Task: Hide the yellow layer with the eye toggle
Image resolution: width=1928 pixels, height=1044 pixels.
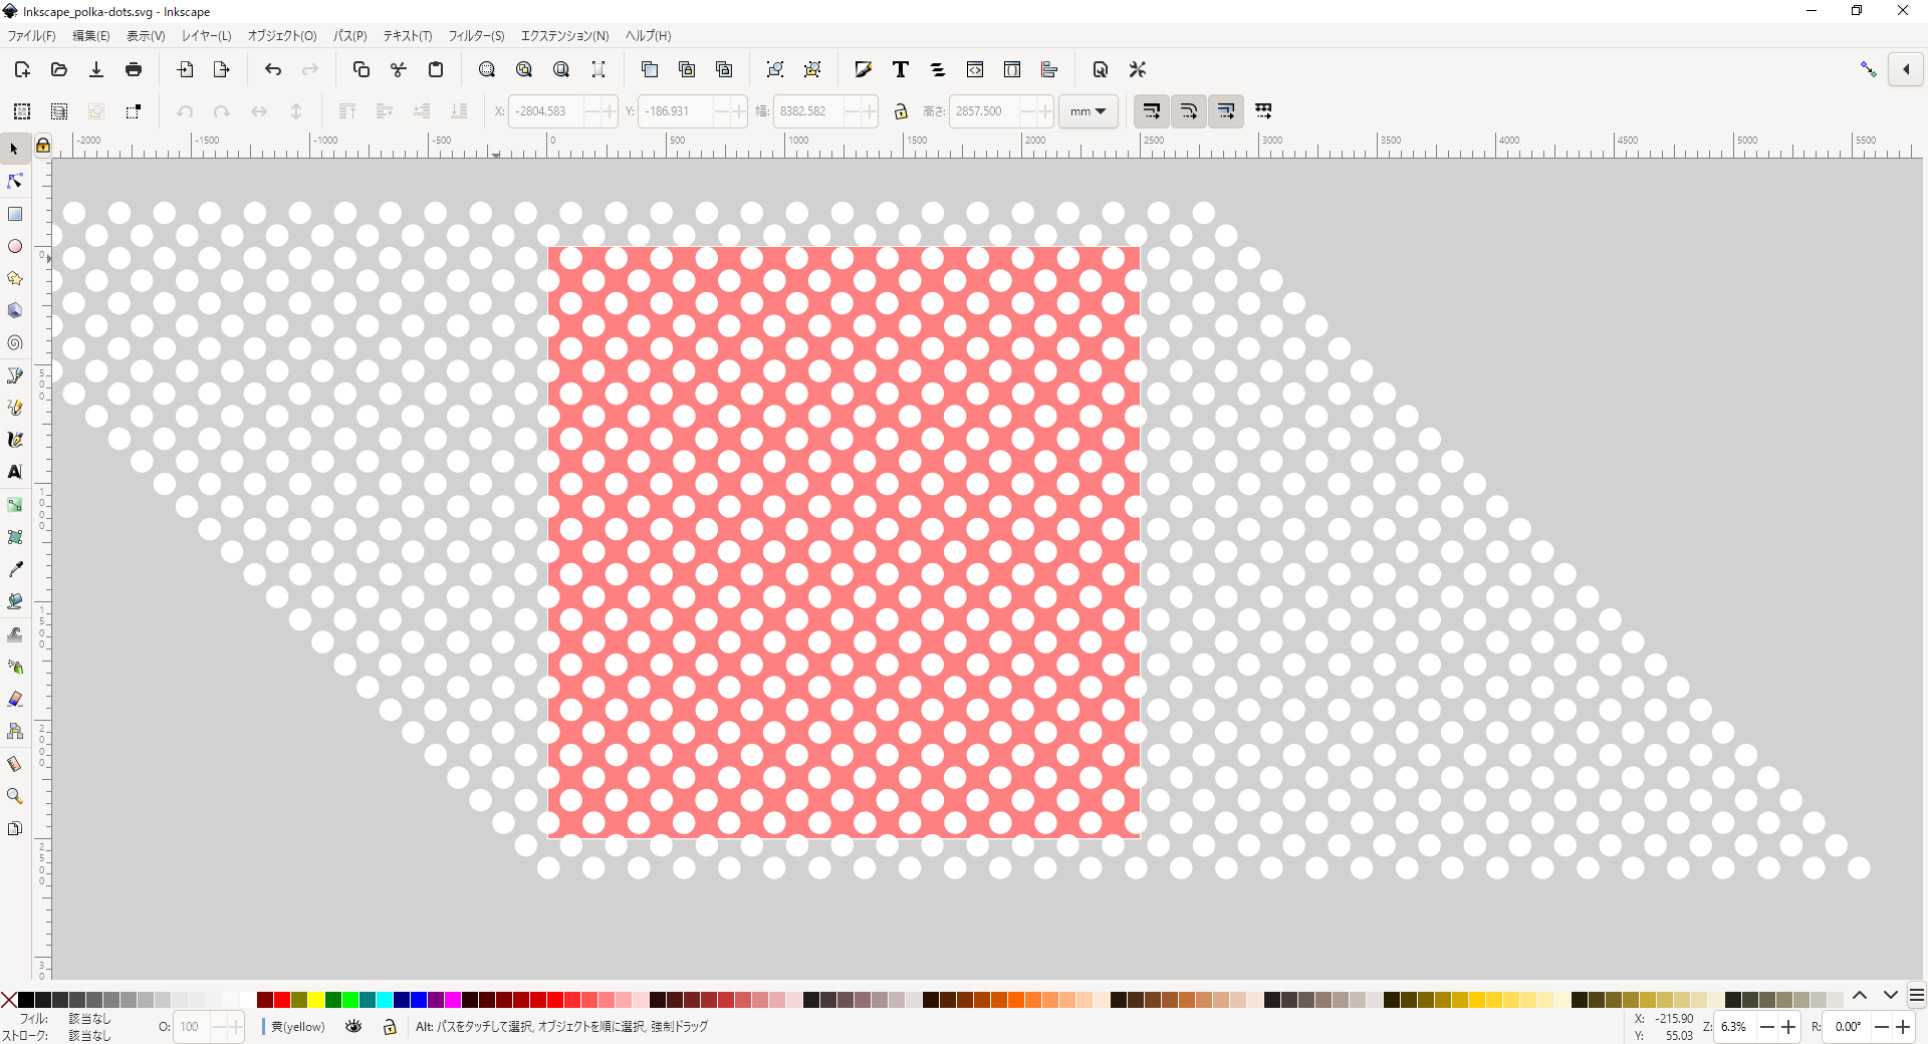Action: pyautogui.click(x=354, y=1027)
